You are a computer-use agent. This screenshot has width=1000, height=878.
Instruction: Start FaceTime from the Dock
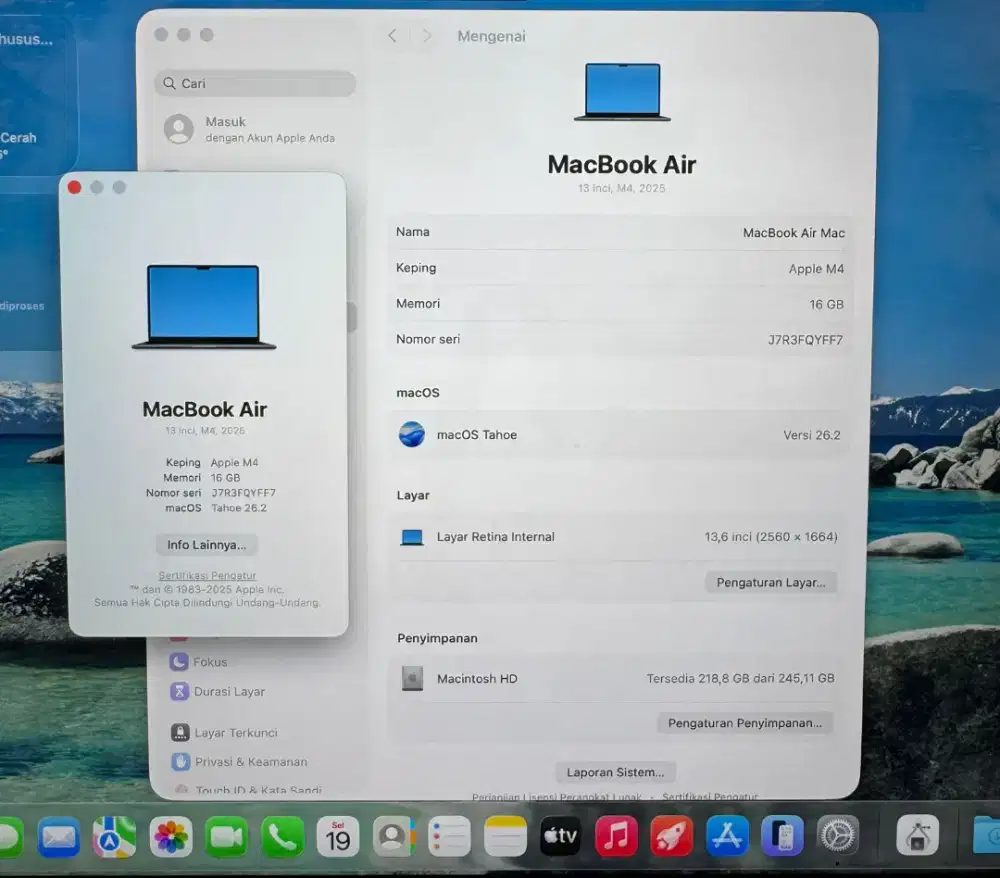click(x=226, y=837)
